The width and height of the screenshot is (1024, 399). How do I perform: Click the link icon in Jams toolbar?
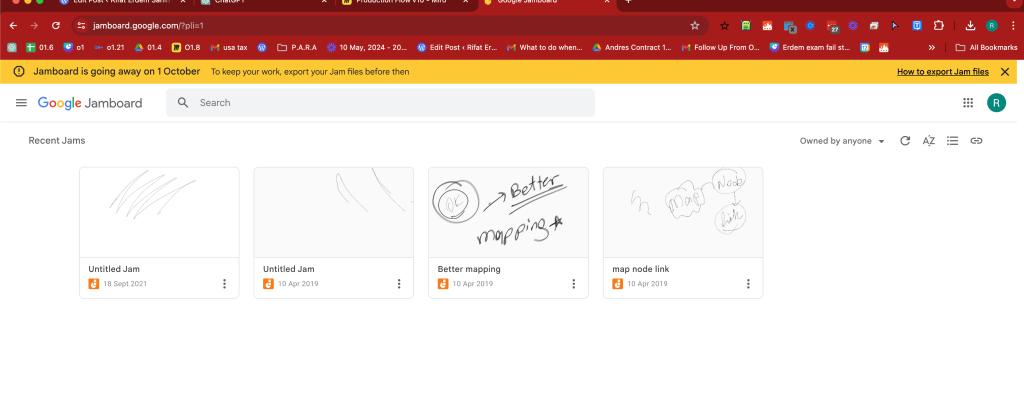[x=976, y=140]
